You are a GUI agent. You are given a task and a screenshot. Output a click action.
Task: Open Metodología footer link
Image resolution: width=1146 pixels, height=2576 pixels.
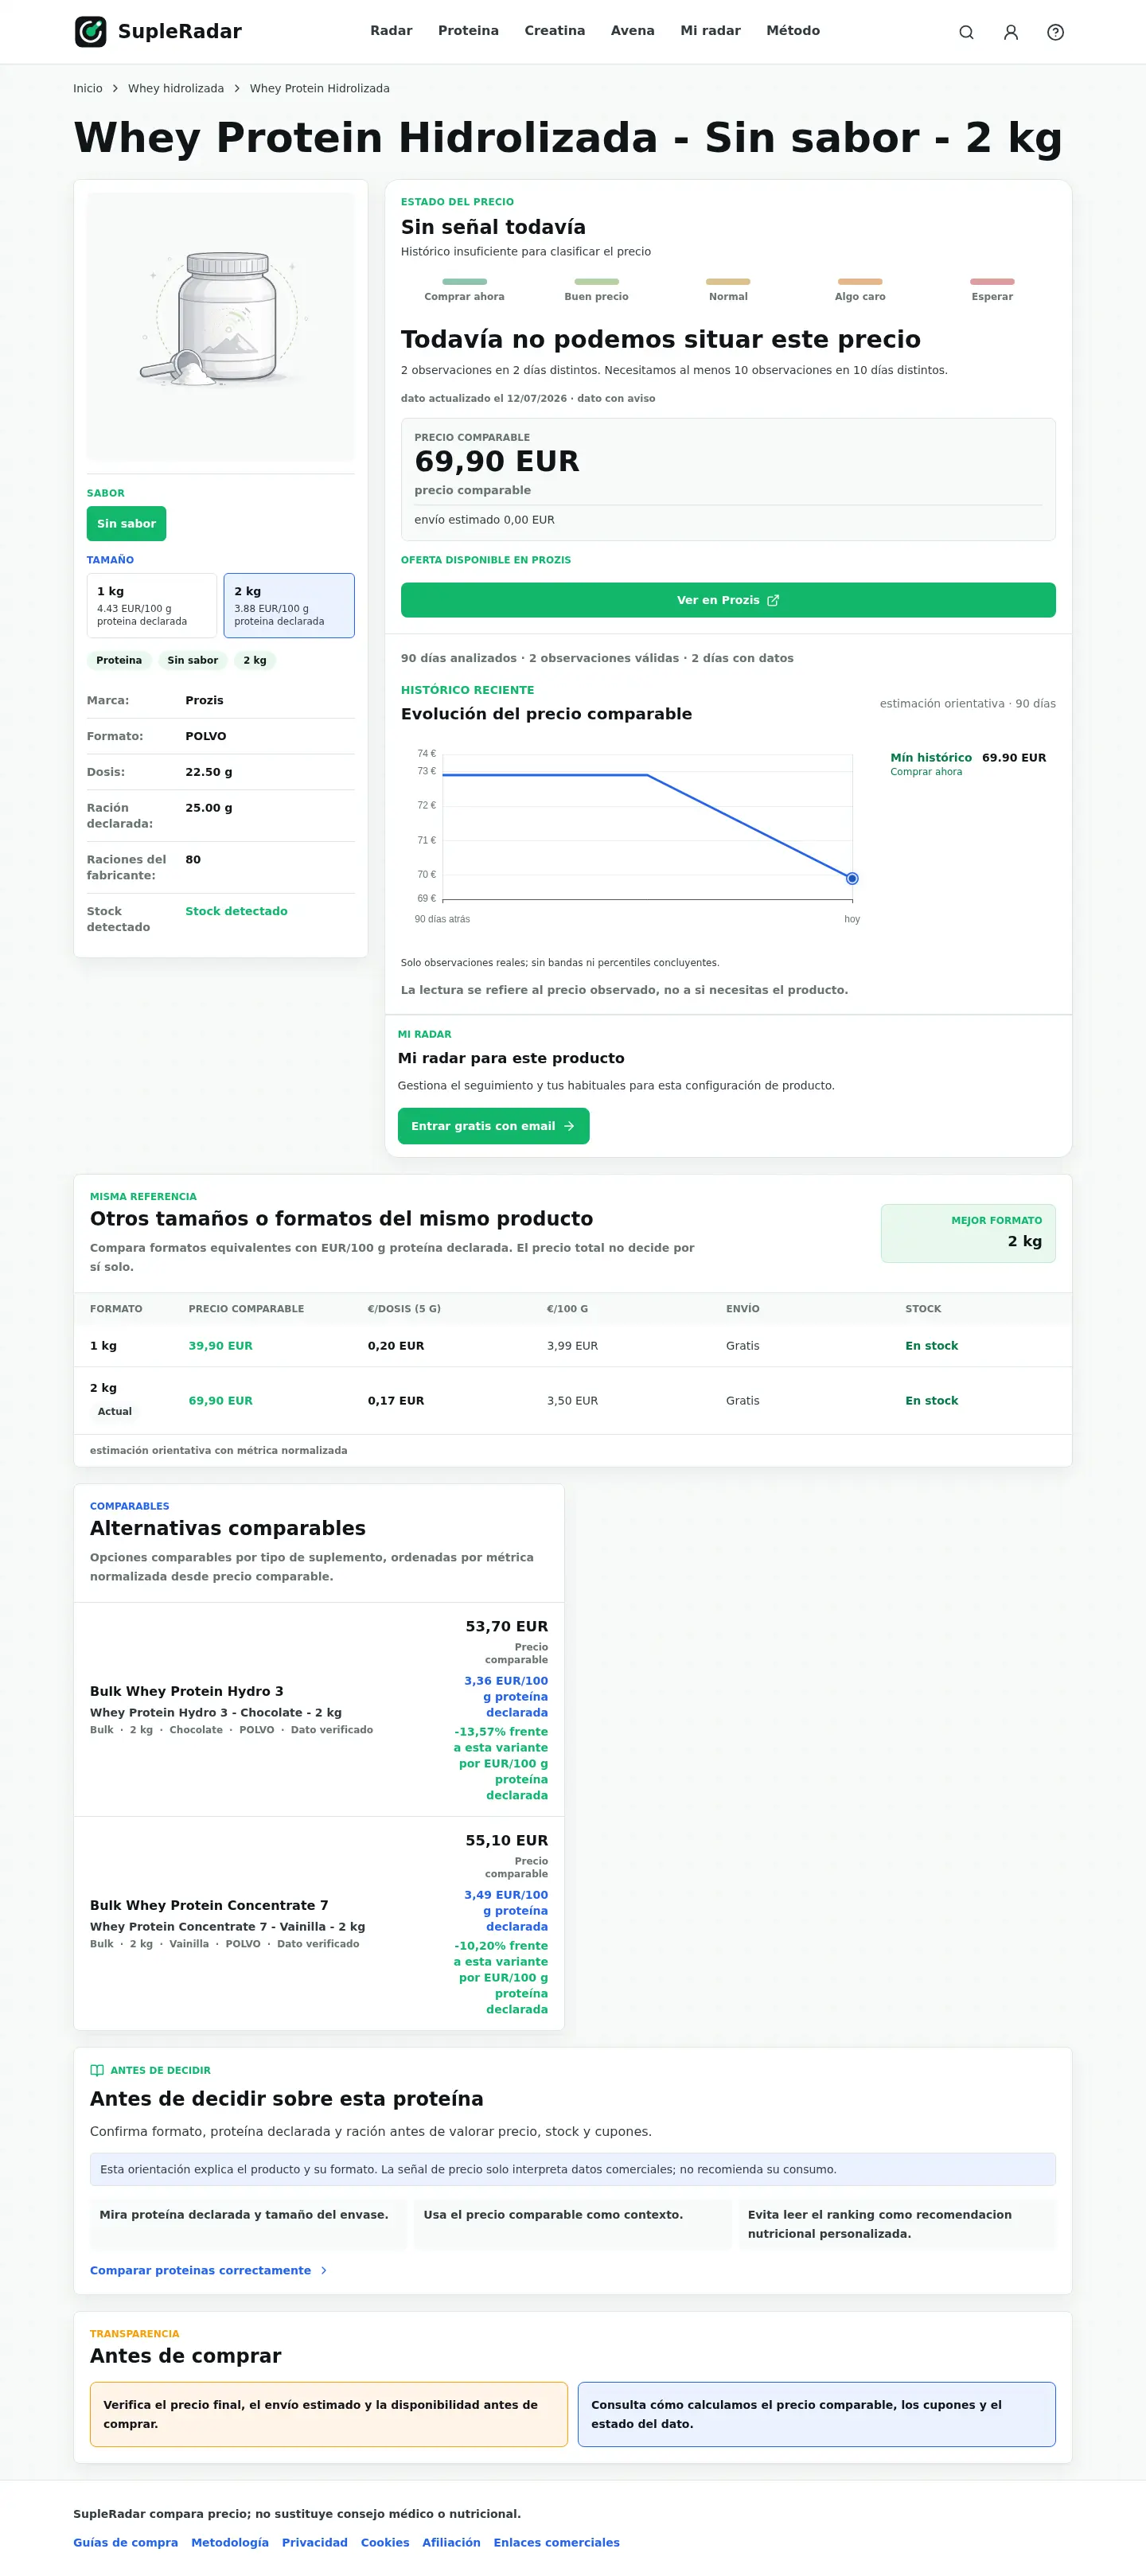230,2543
